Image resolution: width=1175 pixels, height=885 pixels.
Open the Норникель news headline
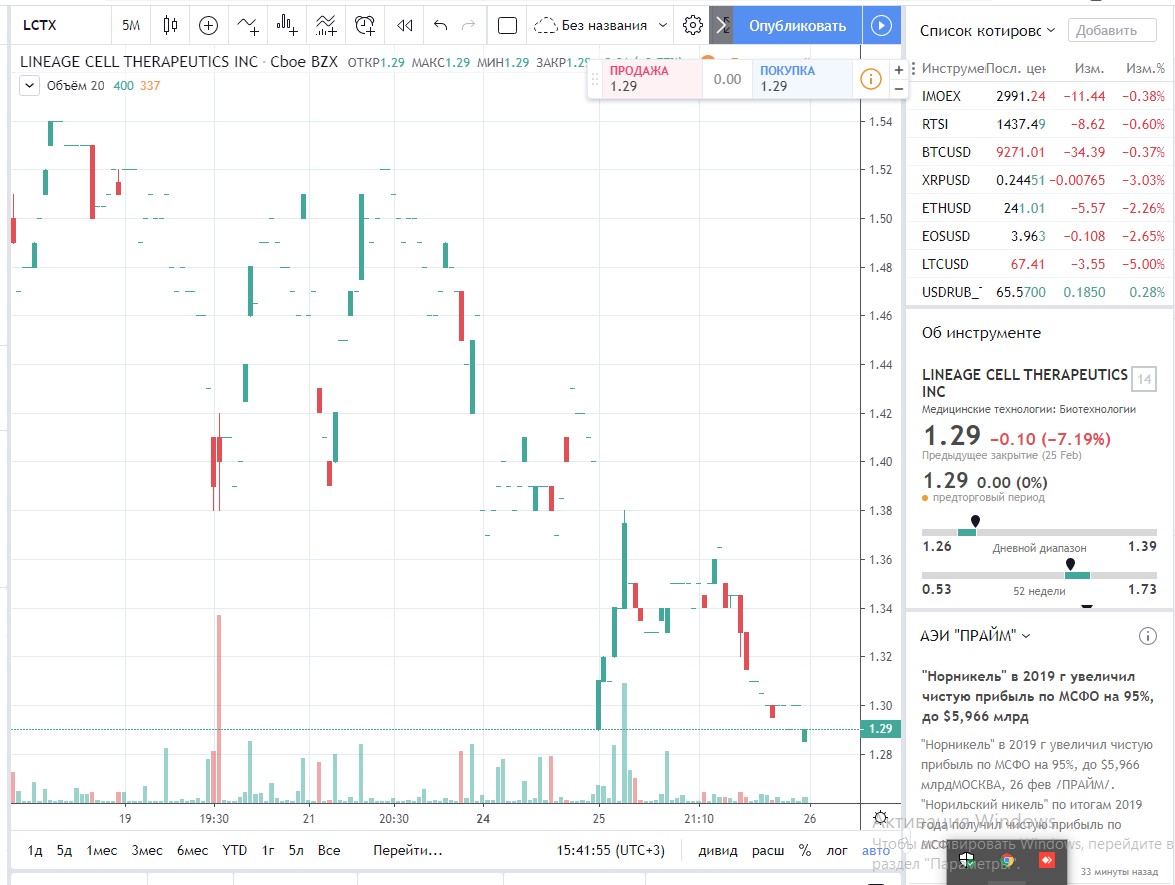click(1037, 696)
